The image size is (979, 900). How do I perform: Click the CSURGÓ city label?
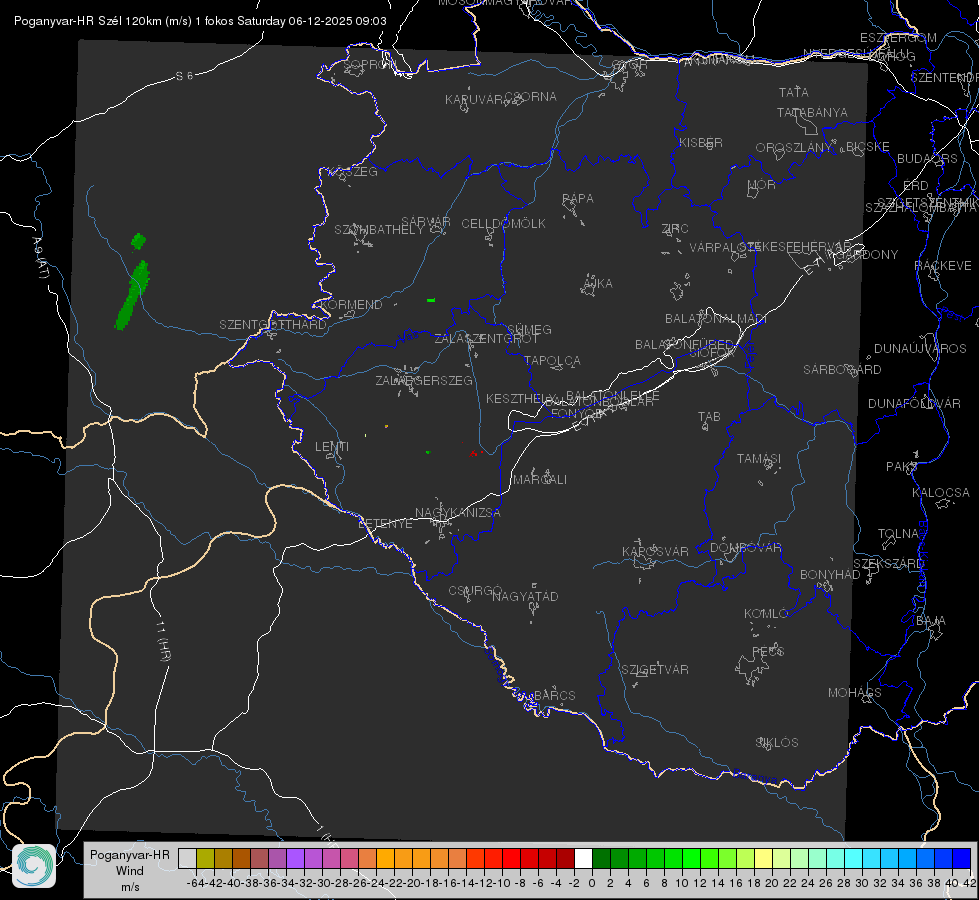(x=475, y=591)
